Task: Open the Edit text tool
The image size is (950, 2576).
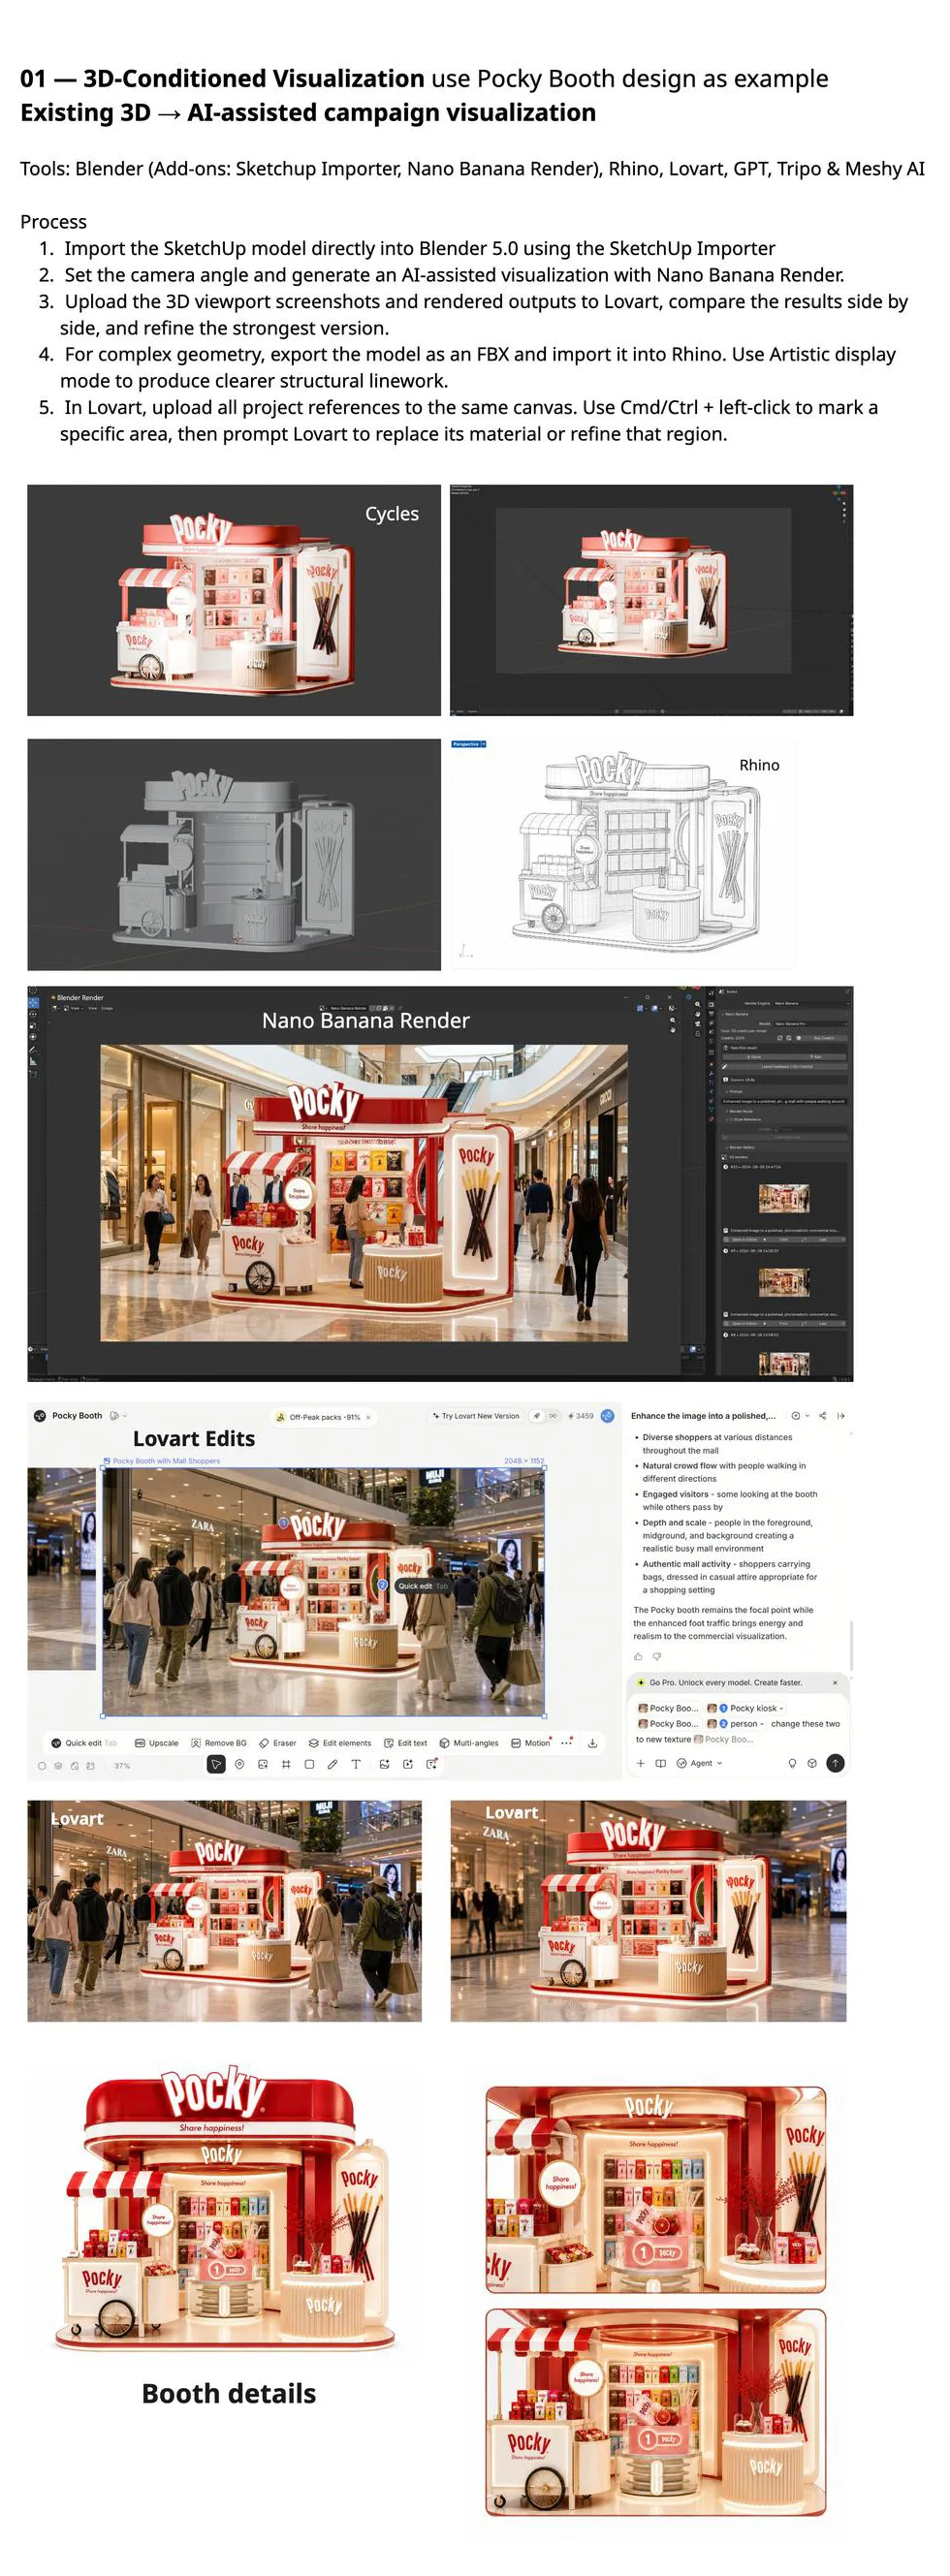Action: tap(405, 1743)
